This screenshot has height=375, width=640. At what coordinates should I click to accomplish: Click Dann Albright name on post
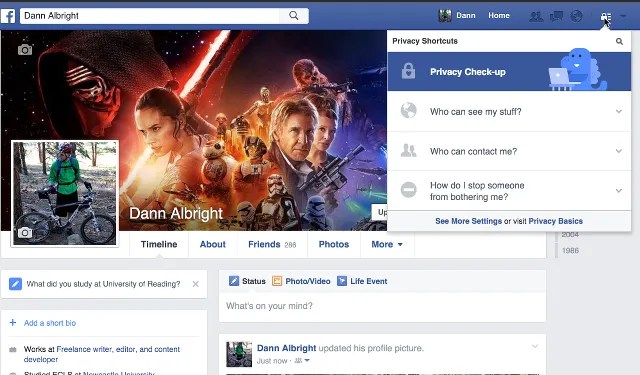pos(287,348)
